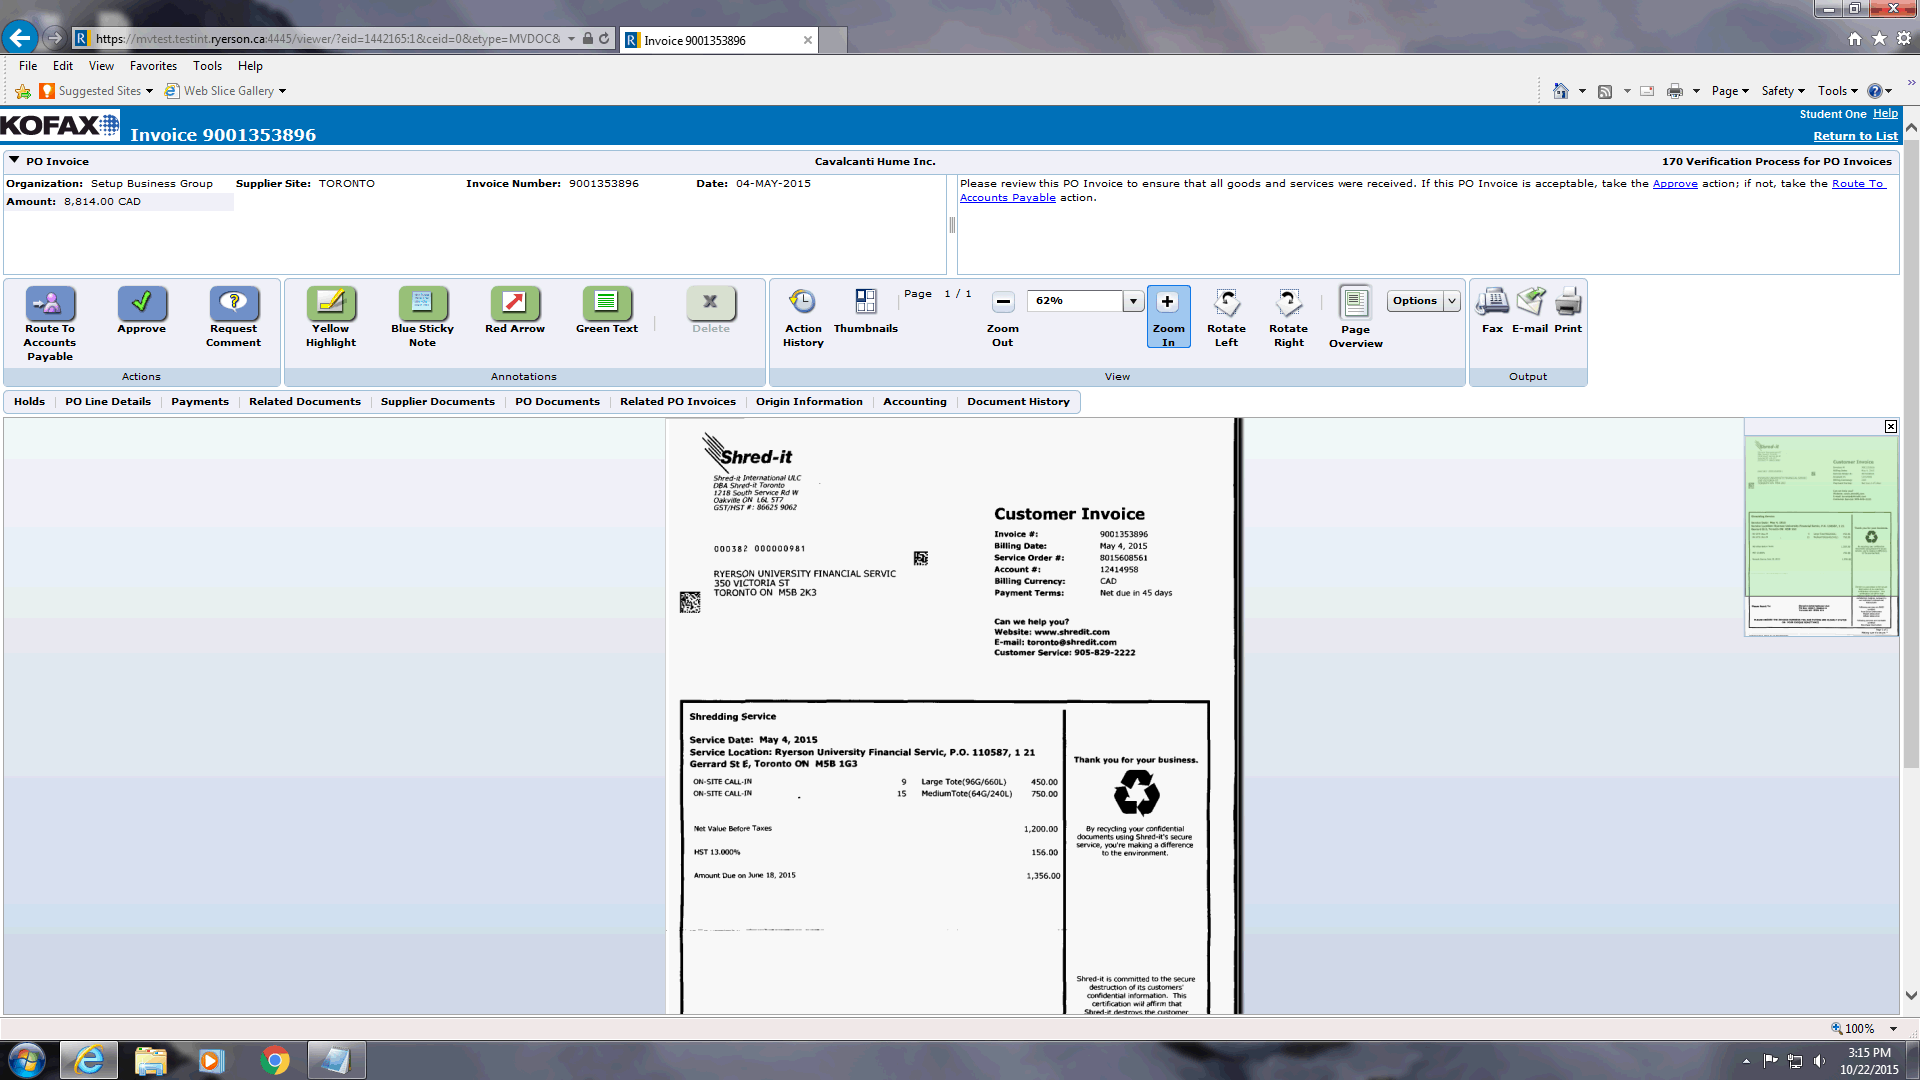This screenshot has width=1920, height=1080.
Task: Close the page overview thumbnail panel
Action: [x=1891, y=427]
